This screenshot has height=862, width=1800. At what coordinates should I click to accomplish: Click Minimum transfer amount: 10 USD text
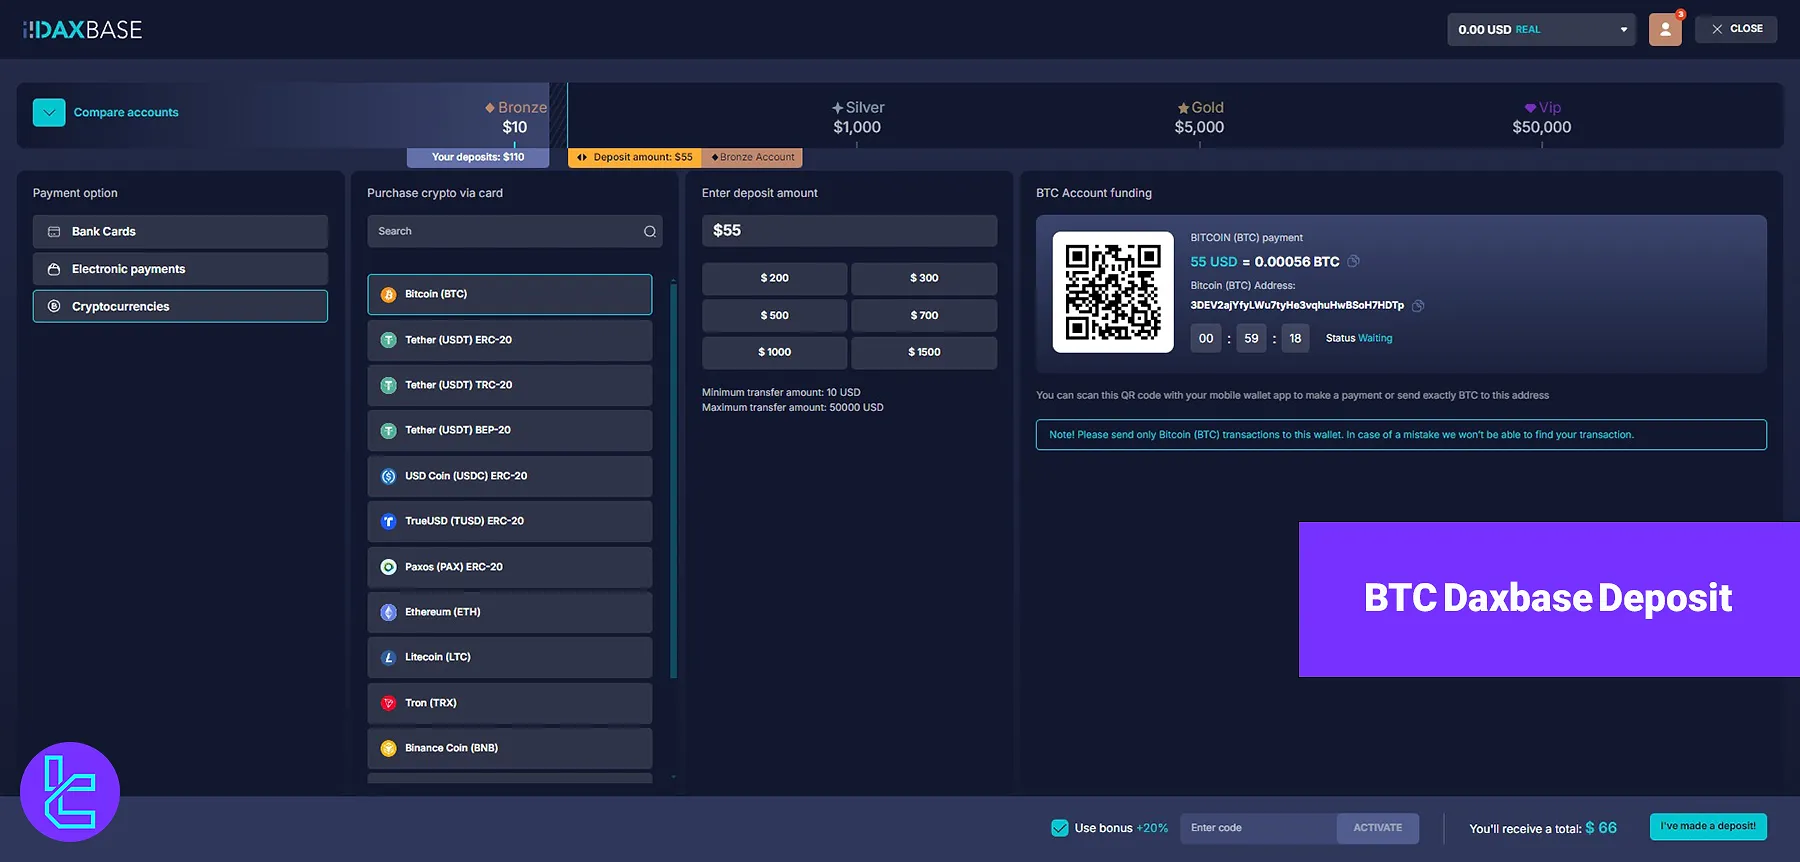click(781, 392)
